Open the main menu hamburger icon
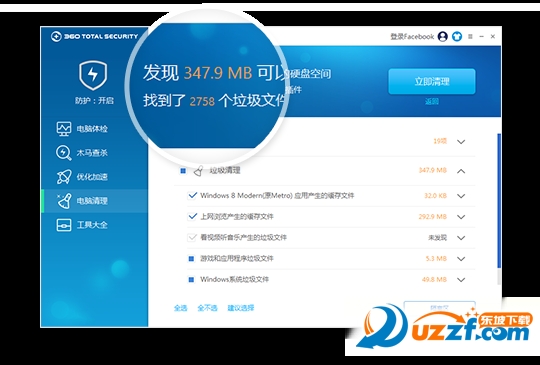540x365 pixels. click(x=470, y=36)
